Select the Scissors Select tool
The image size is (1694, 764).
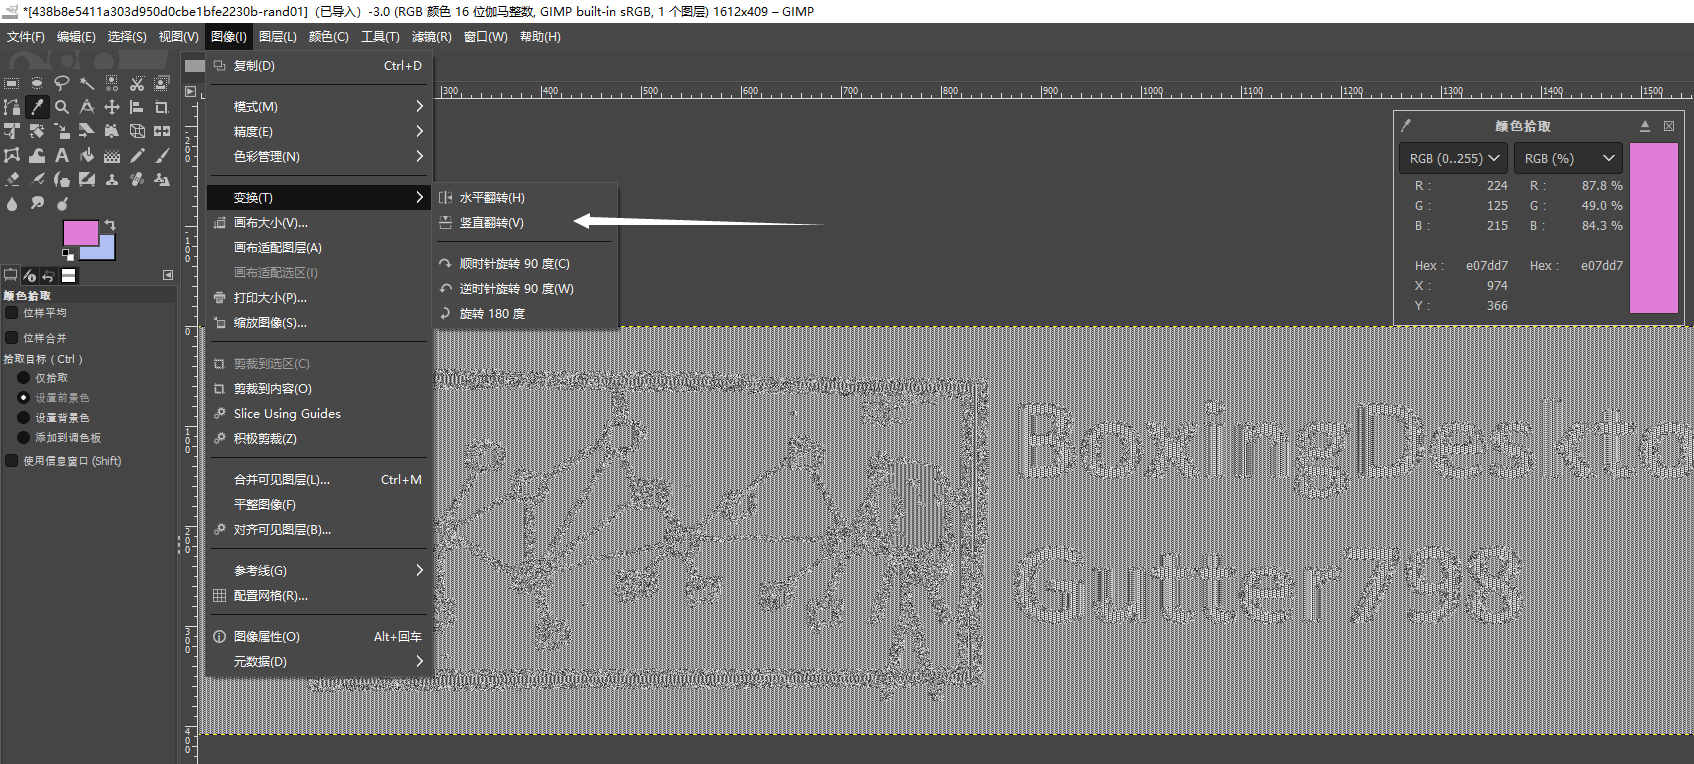coord(137,83)
